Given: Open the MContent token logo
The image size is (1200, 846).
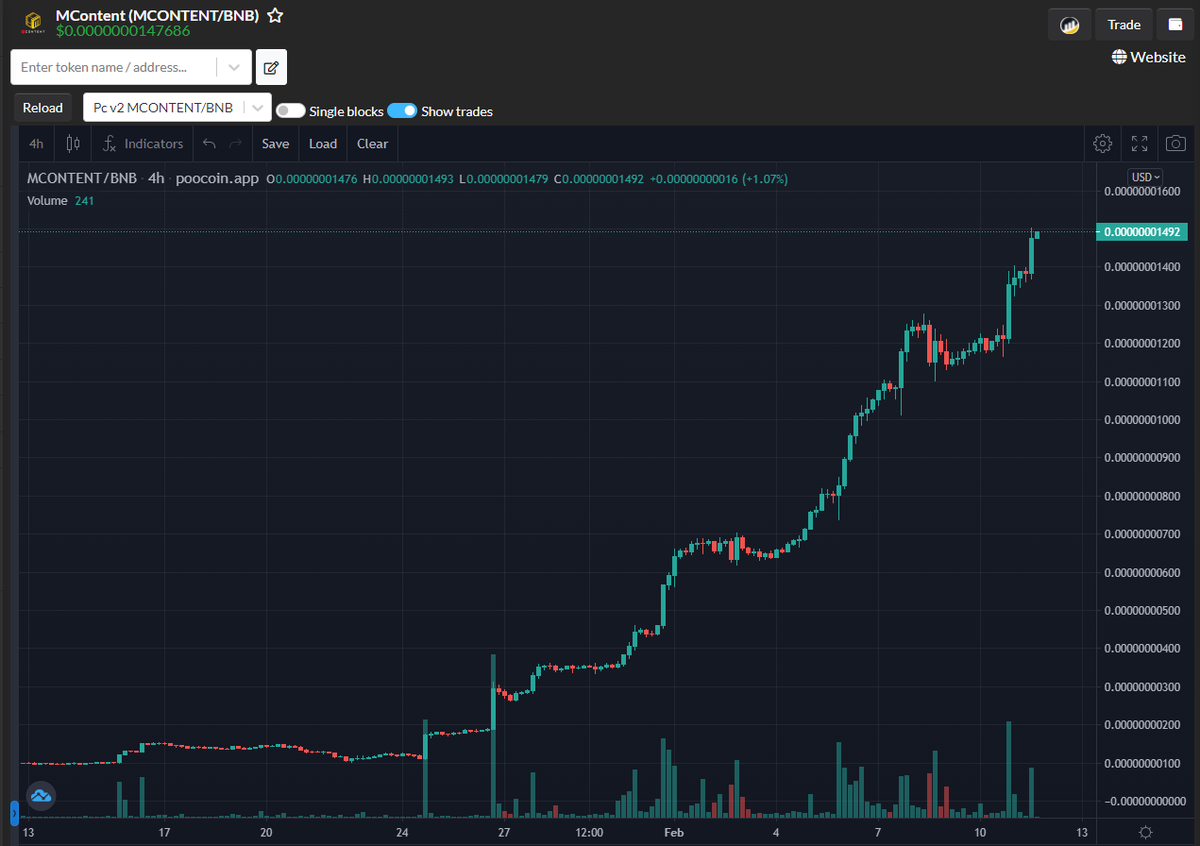Looking at the screenshot, I should [33, 23].
